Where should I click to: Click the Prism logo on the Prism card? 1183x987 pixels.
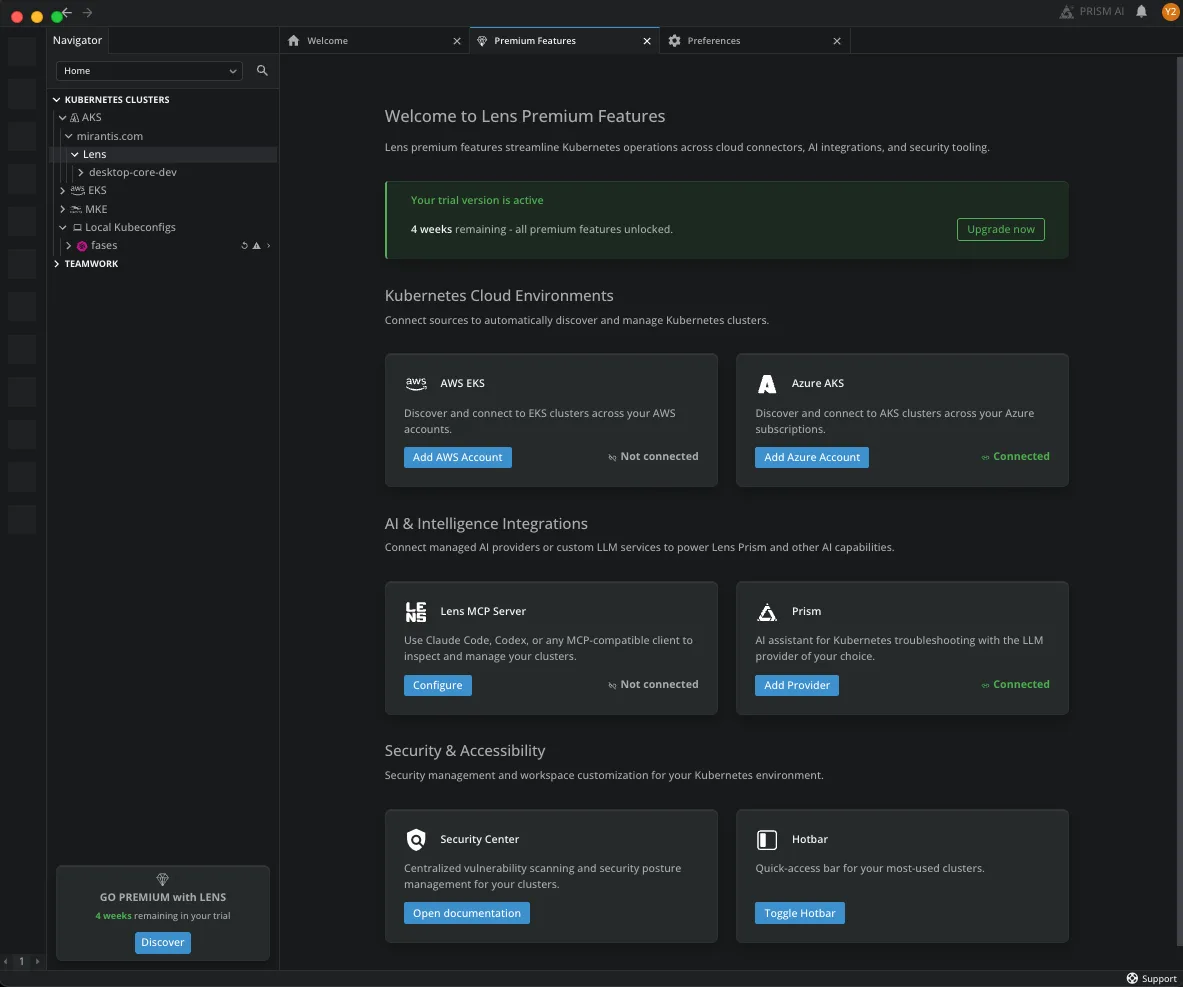click(767, 612)
